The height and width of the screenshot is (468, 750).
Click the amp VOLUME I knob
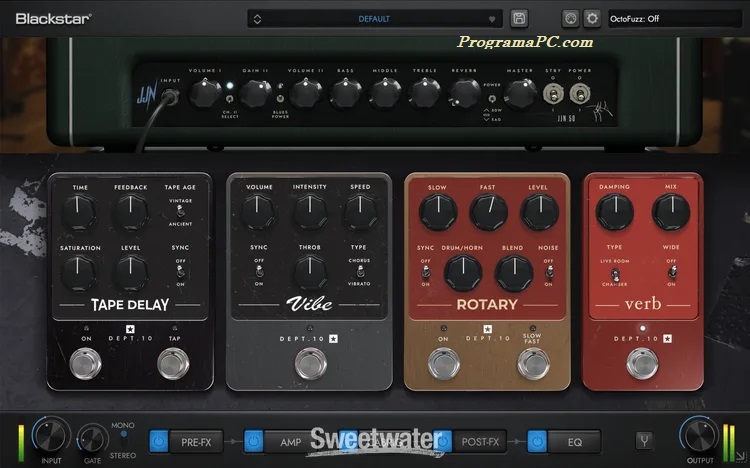[x=205, y=93]
